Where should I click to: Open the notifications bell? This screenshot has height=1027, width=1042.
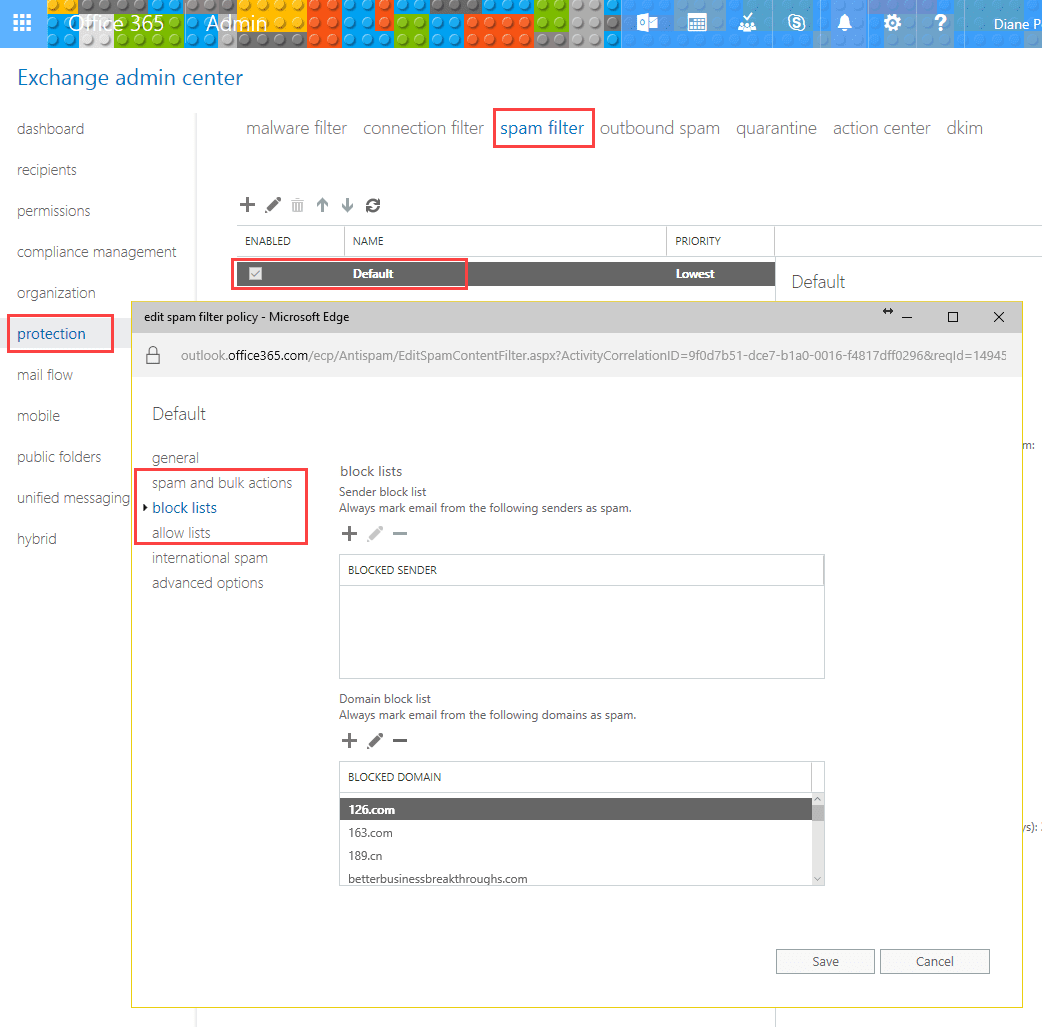(x=844, y=23)
